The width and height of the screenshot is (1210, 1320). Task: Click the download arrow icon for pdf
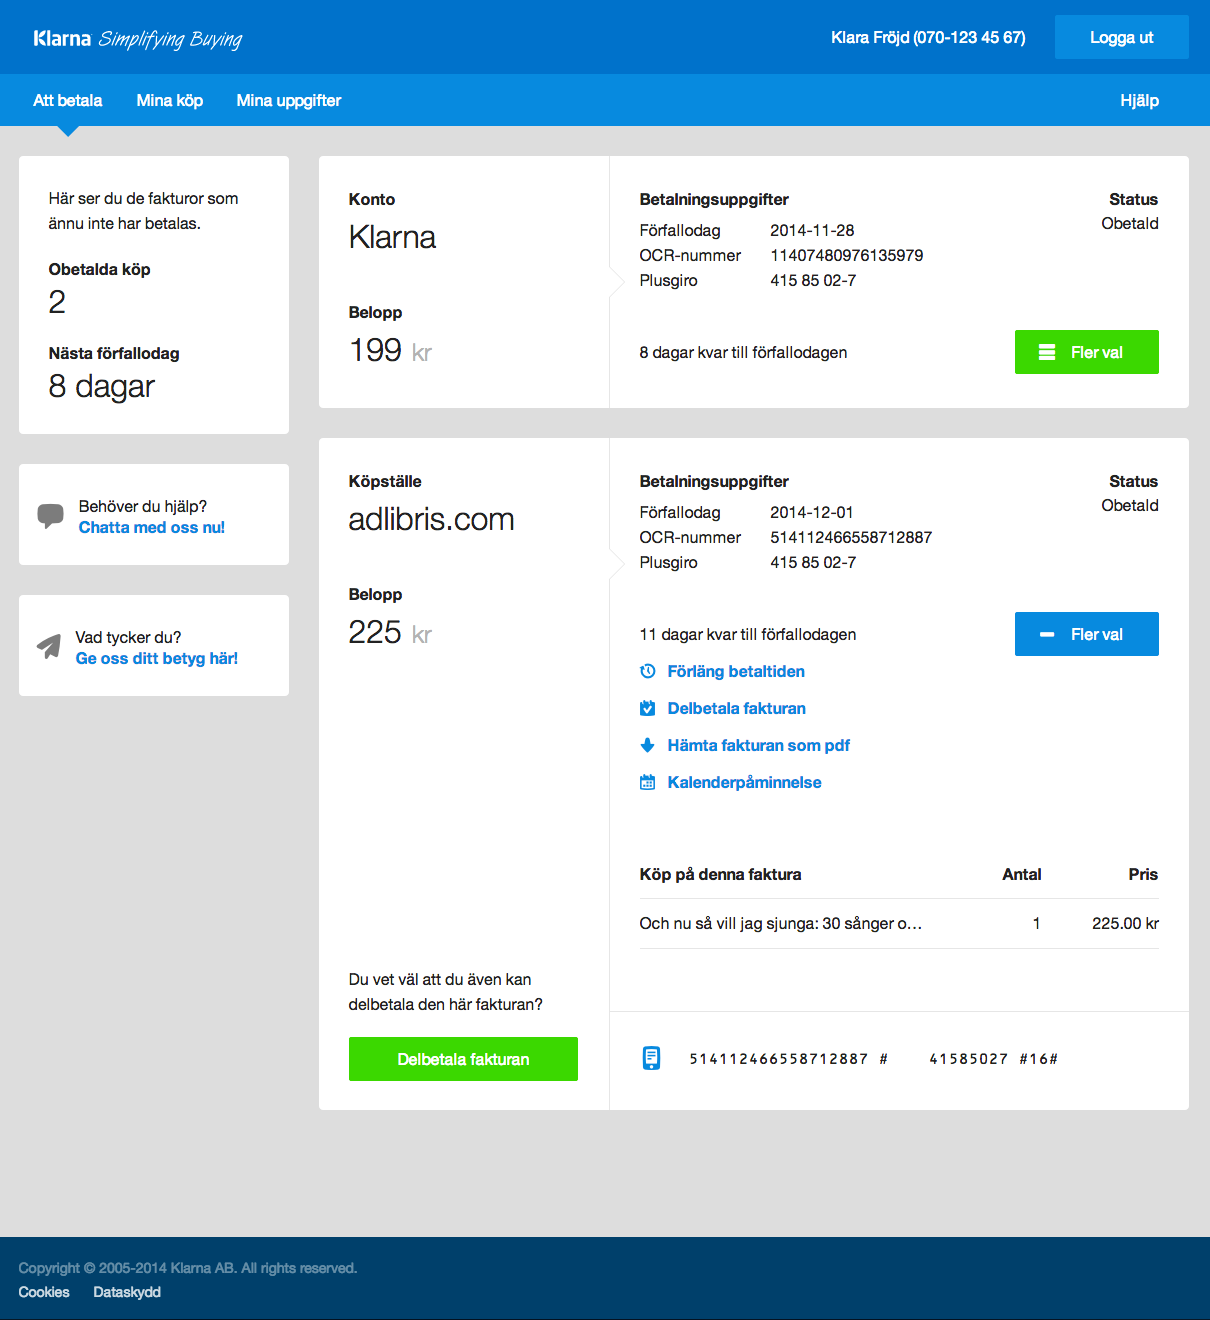pos(648,745)
